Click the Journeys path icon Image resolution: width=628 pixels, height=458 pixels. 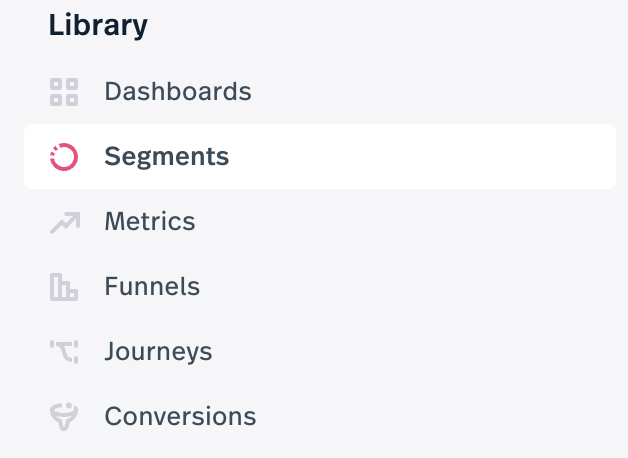pos(64,352)
